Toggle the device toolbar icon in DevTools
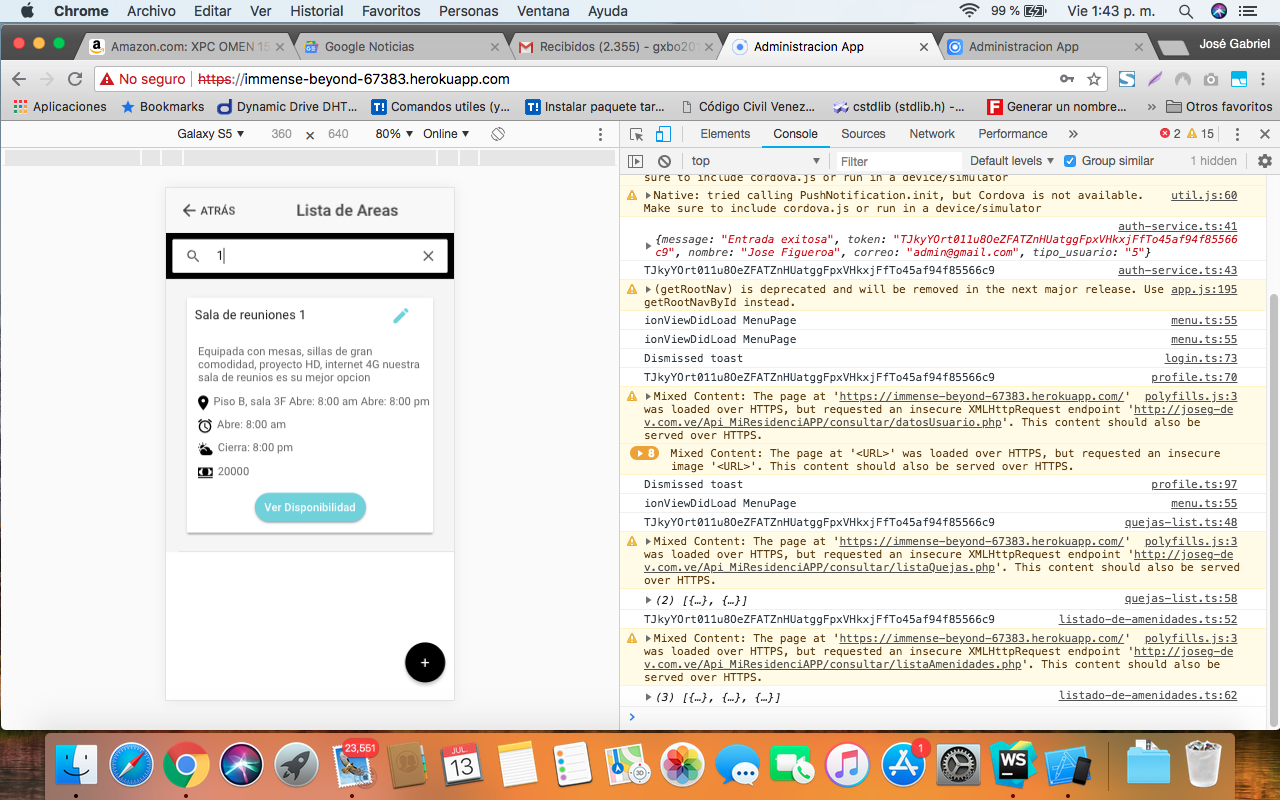The height and width of the screenshot is (800, 1280). [x=663, y=134]
